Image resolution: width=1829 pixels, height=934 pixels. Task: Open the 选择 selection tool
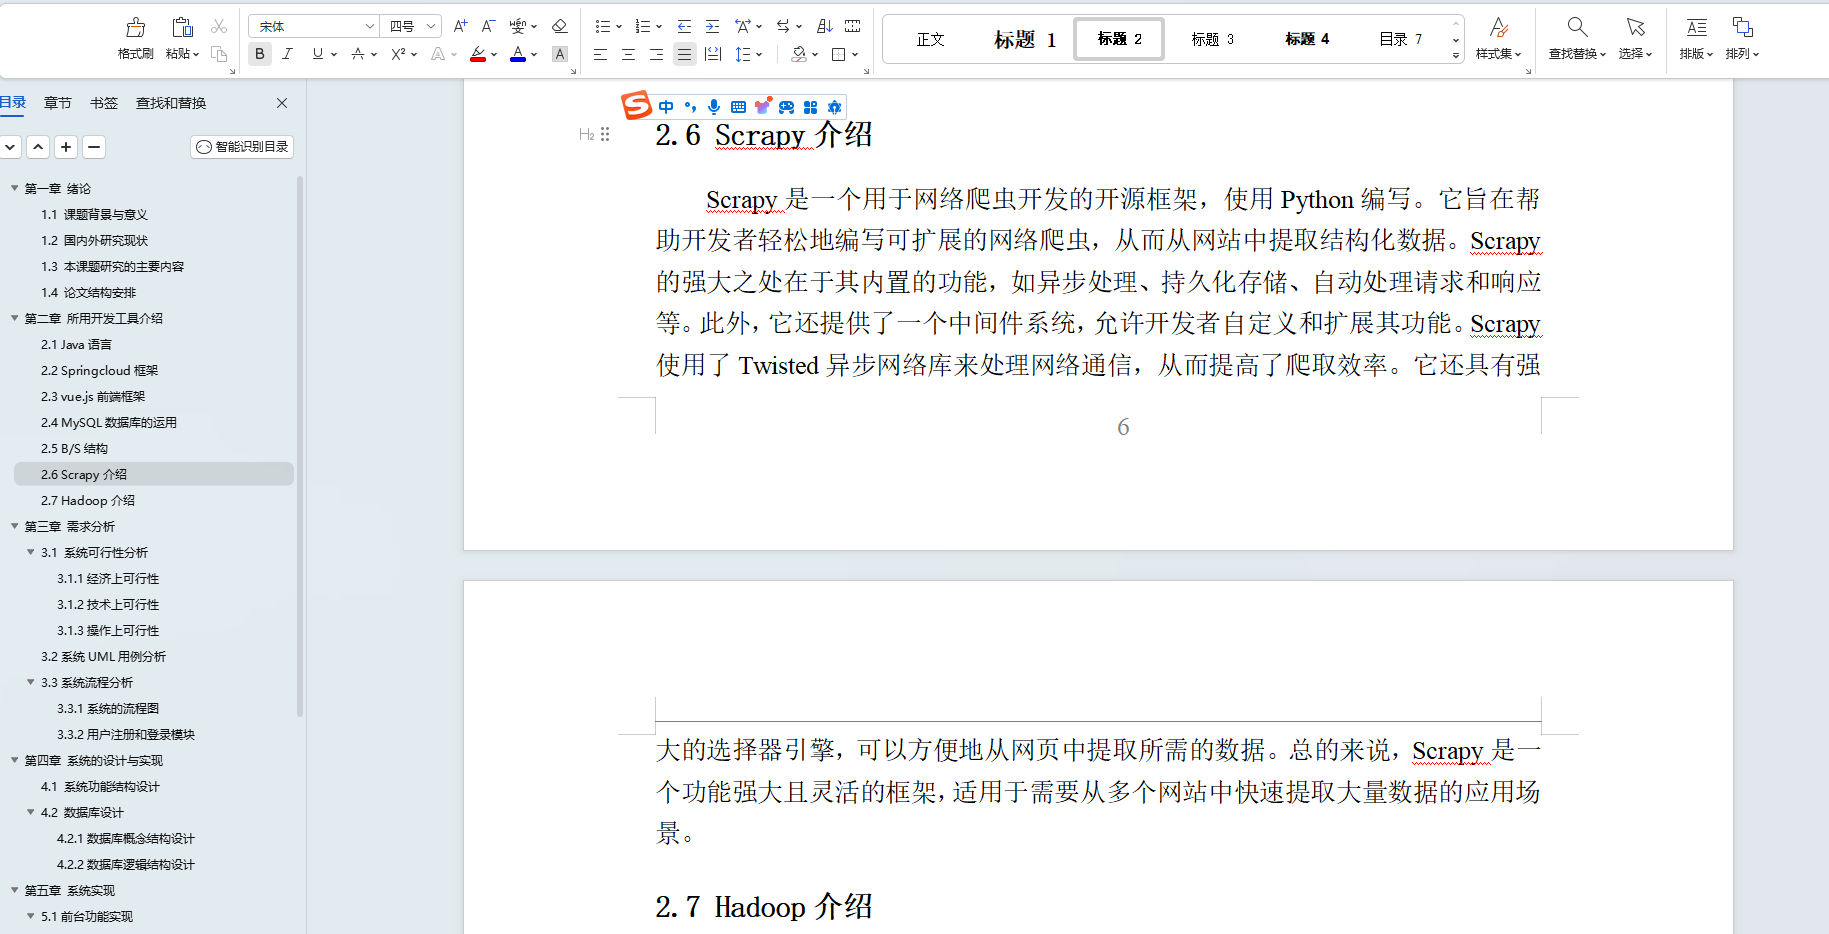[x=1636, y=38]
